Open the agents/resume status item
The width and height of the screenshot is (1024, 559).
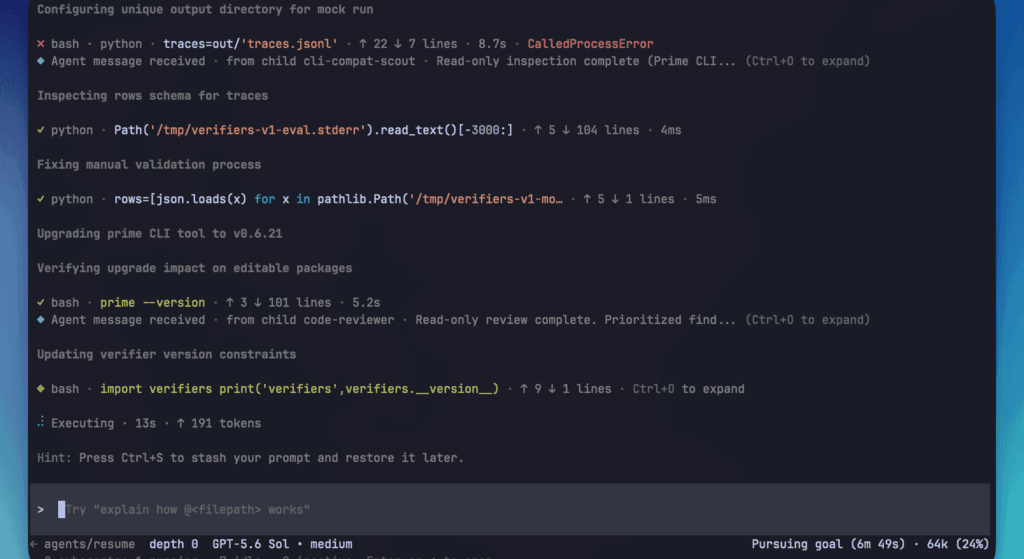[x=89, y=544]
